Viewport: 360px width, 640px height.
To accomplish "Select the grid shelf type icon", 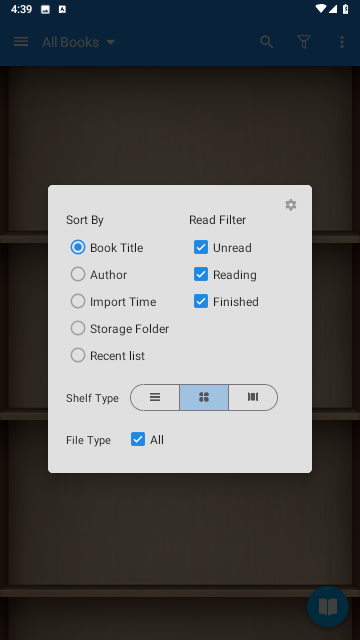I will coord(204,397).
